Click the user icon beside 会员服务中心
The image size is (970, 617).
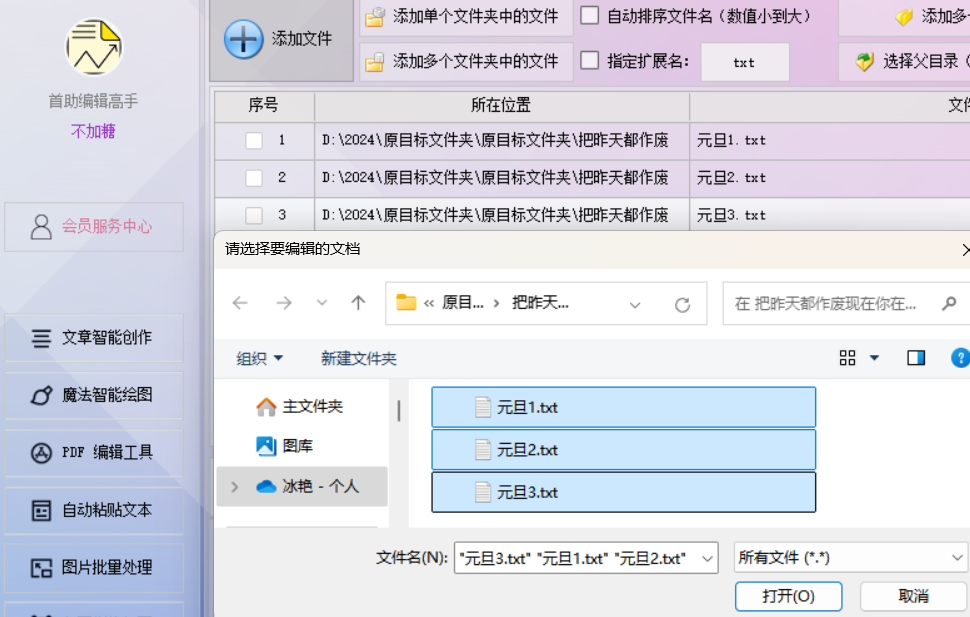pyautogui.click(x=41, y=227)
